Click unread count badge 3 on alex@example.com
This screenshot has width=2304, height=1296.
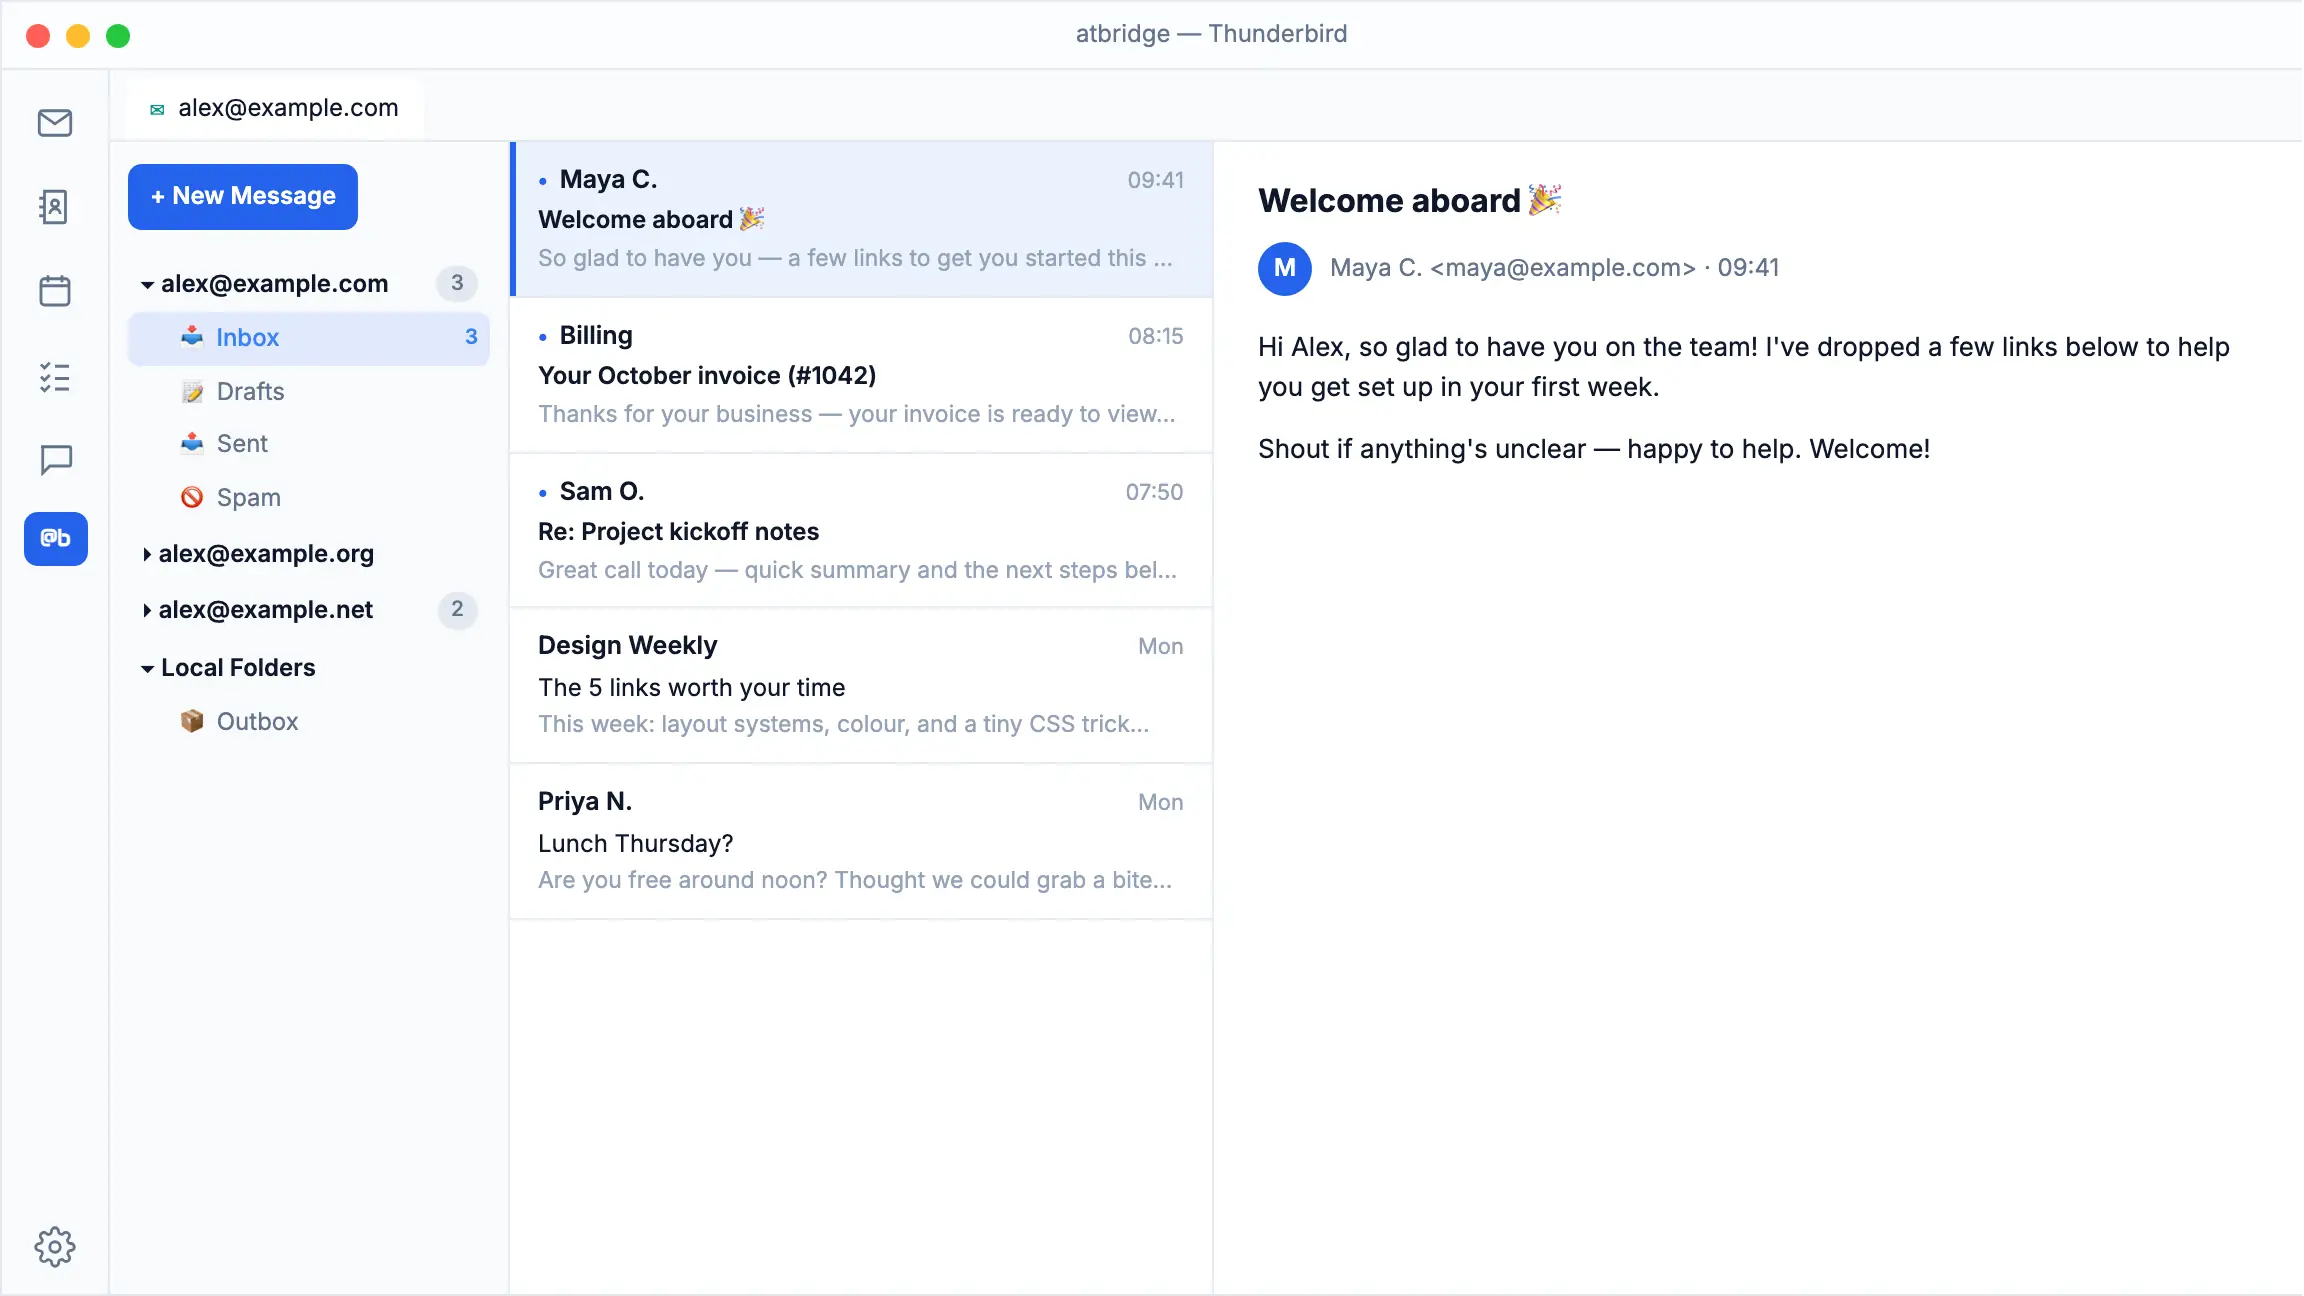457,283
